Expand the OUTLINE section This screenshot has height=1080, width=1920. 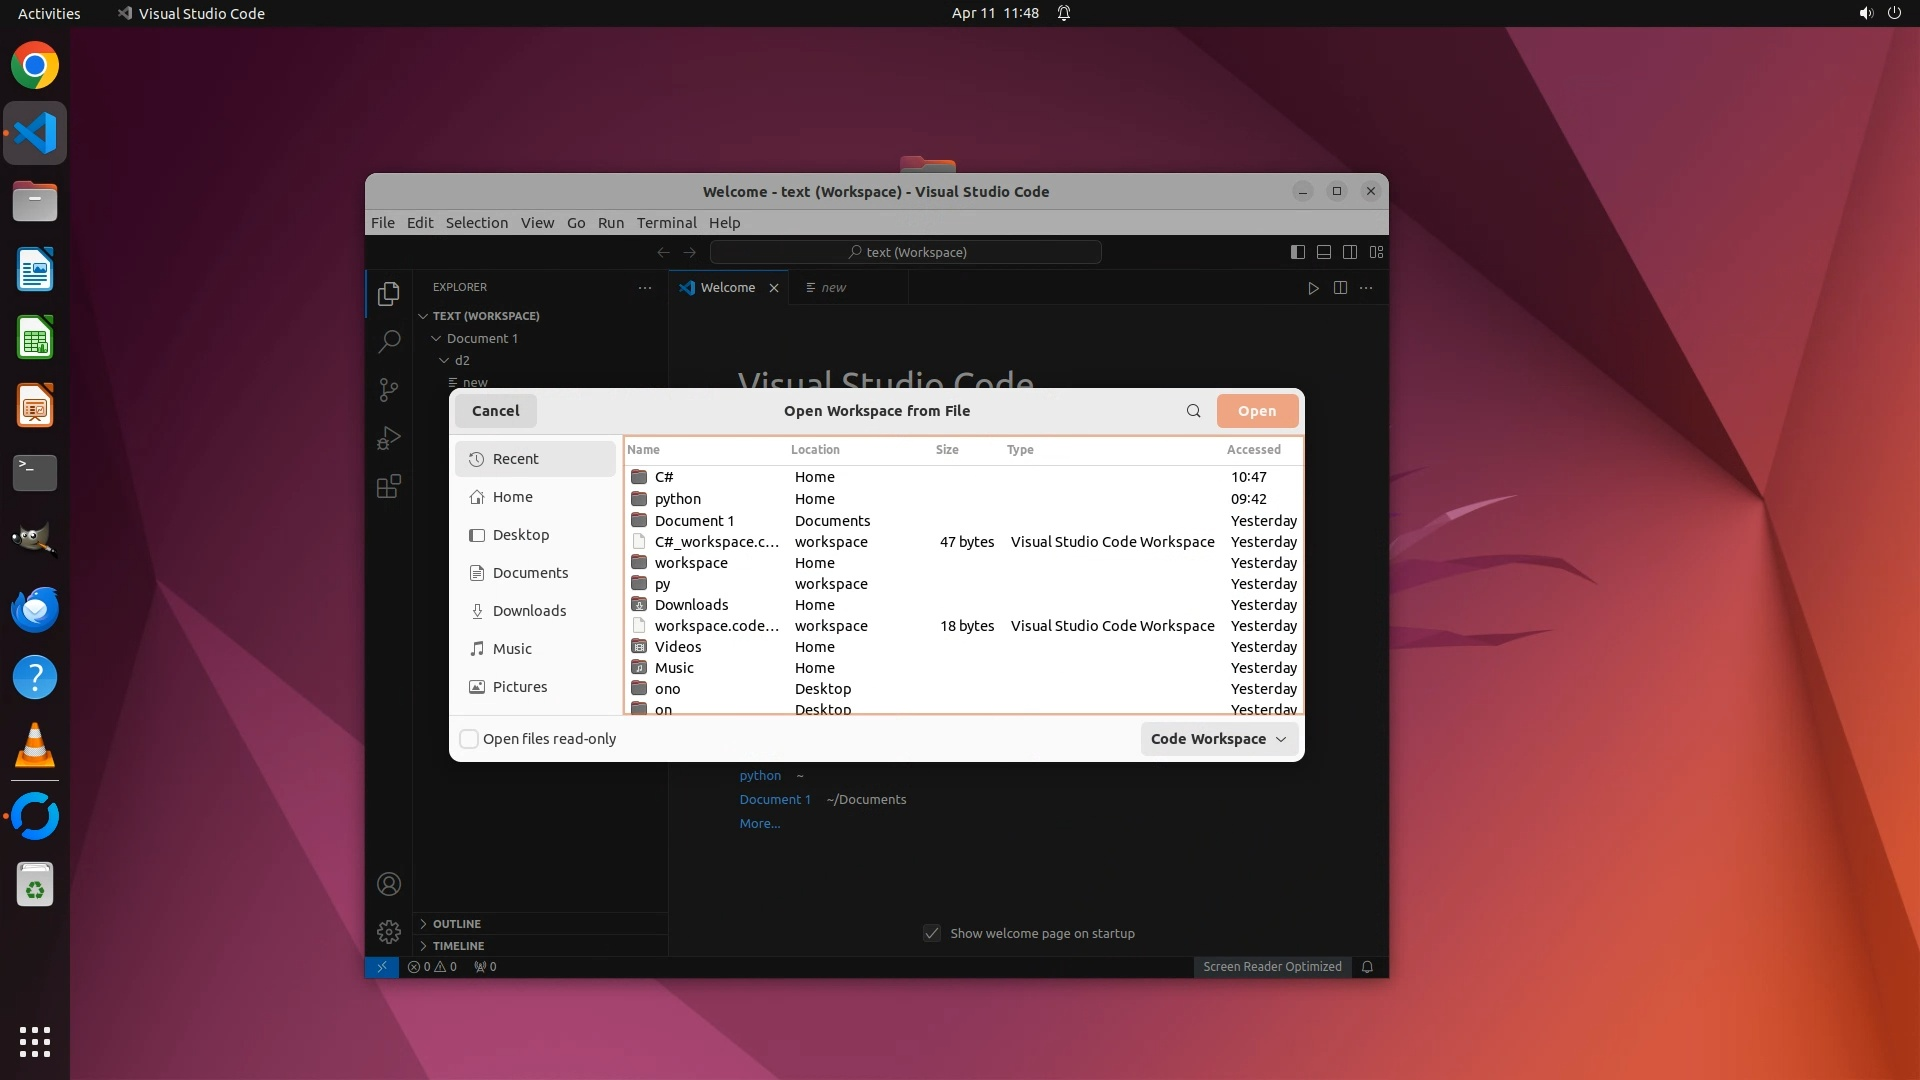(x=457, y=923)
